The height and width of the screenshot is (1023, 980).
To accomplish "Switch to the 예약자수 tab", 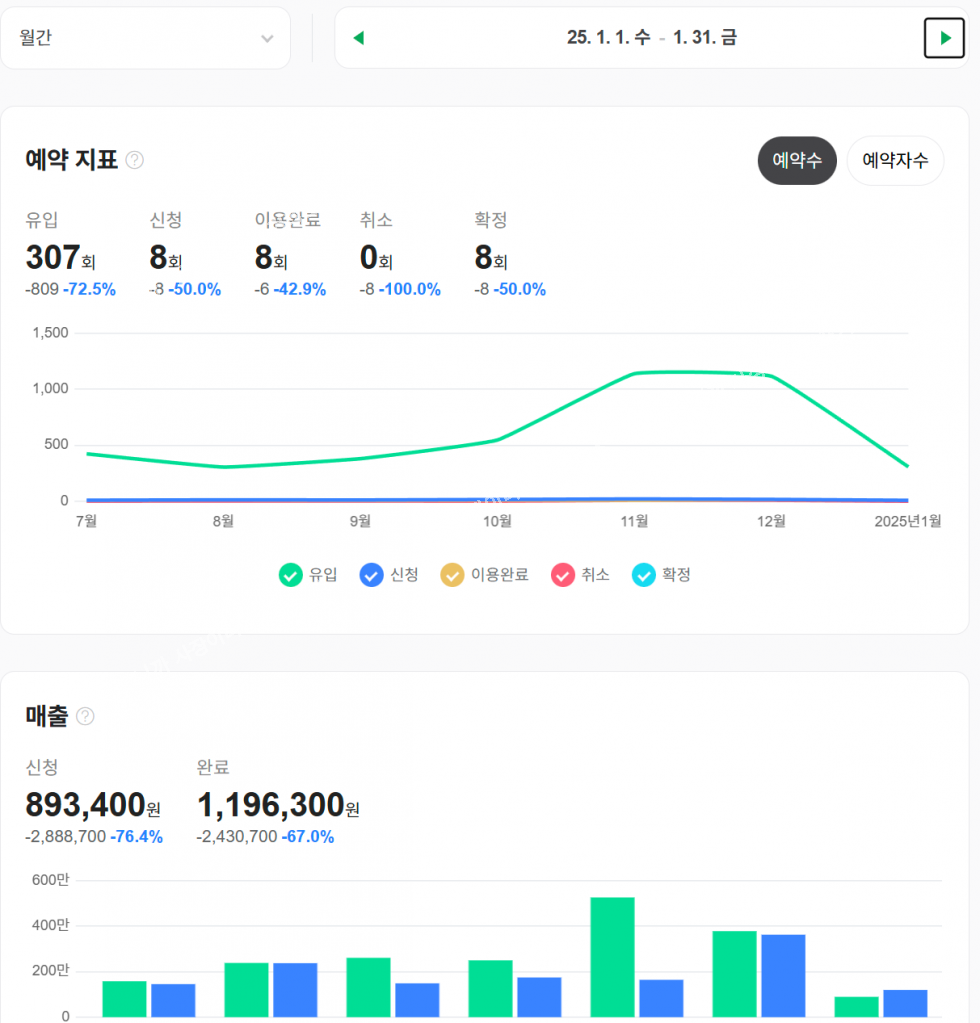I will [x=895, y=161].
